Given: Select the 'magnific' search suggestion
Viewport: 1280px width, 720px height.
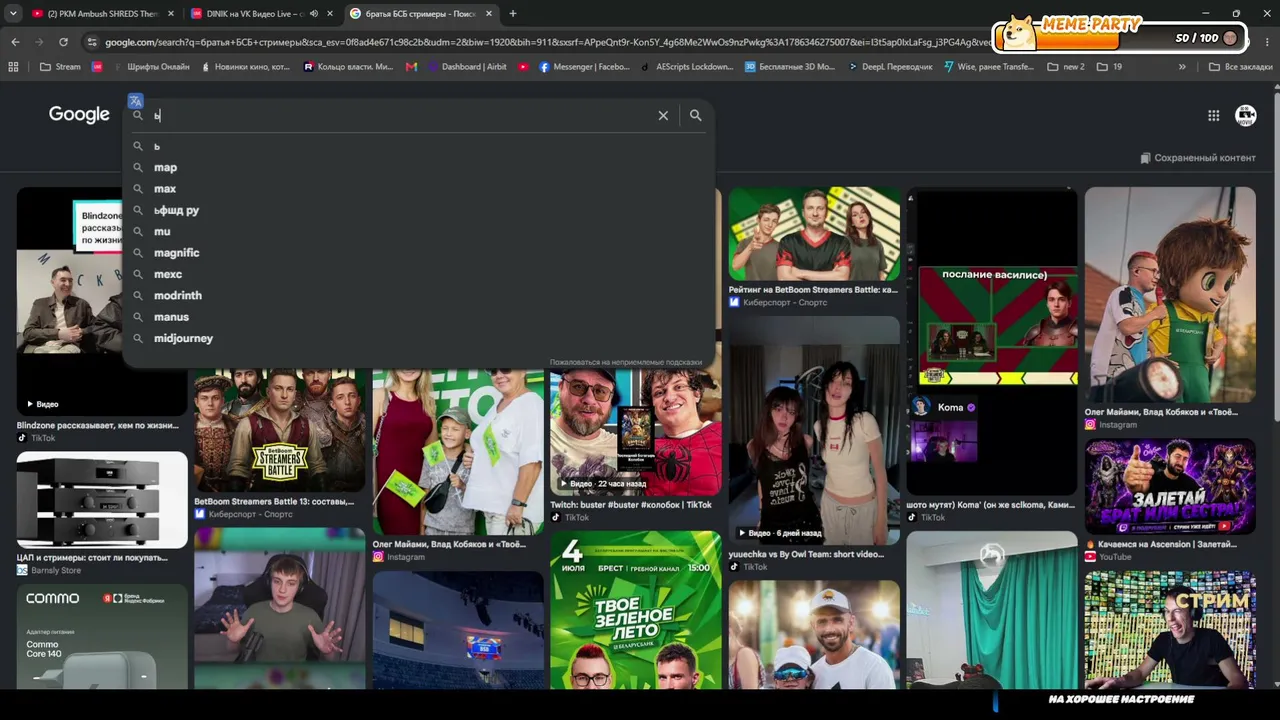Looking at the screenshot, I should coord(418,253).
